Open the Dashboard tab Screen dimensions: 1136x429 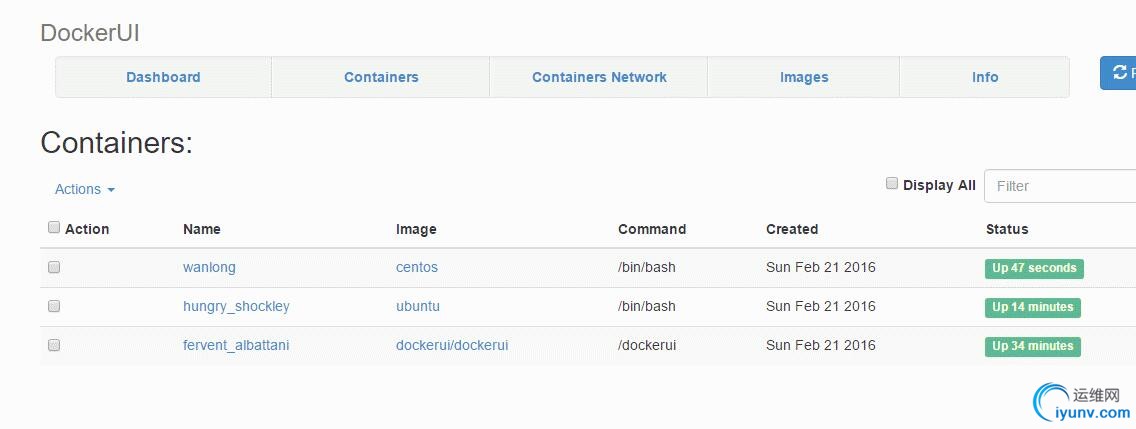[x=163, y=77]
